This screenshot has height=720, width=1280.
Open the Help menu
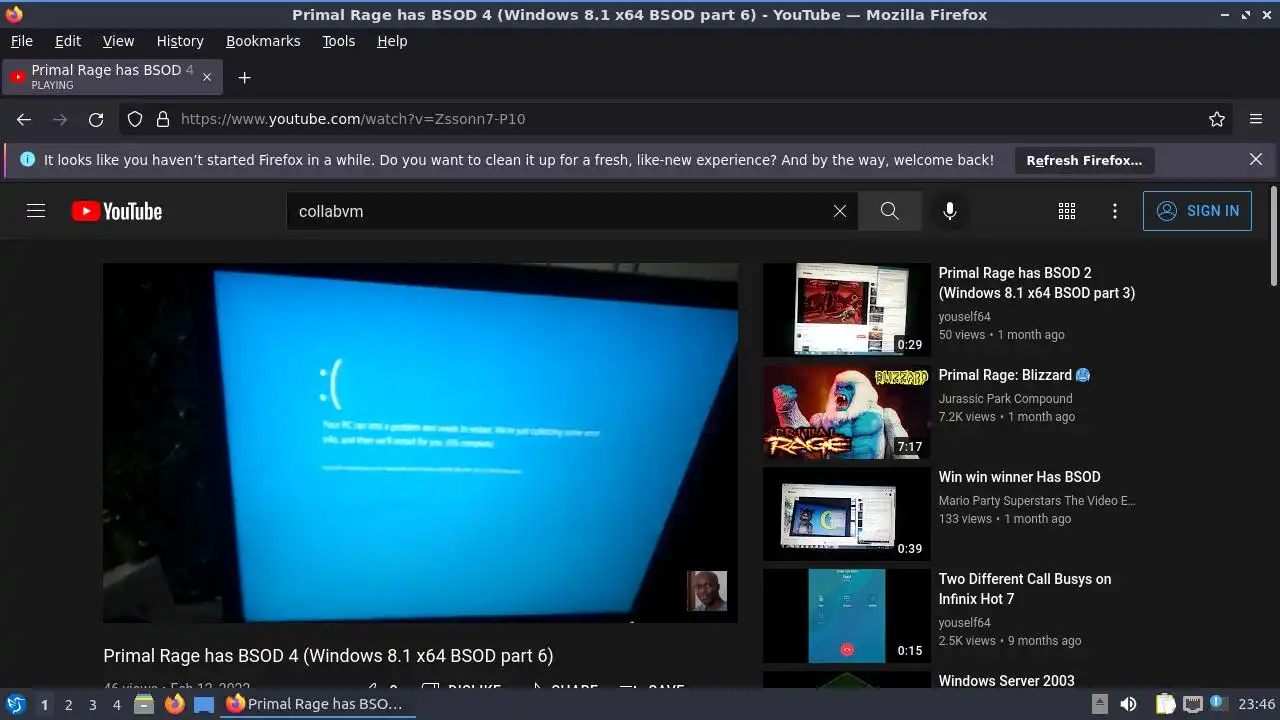tap(392, 41)
